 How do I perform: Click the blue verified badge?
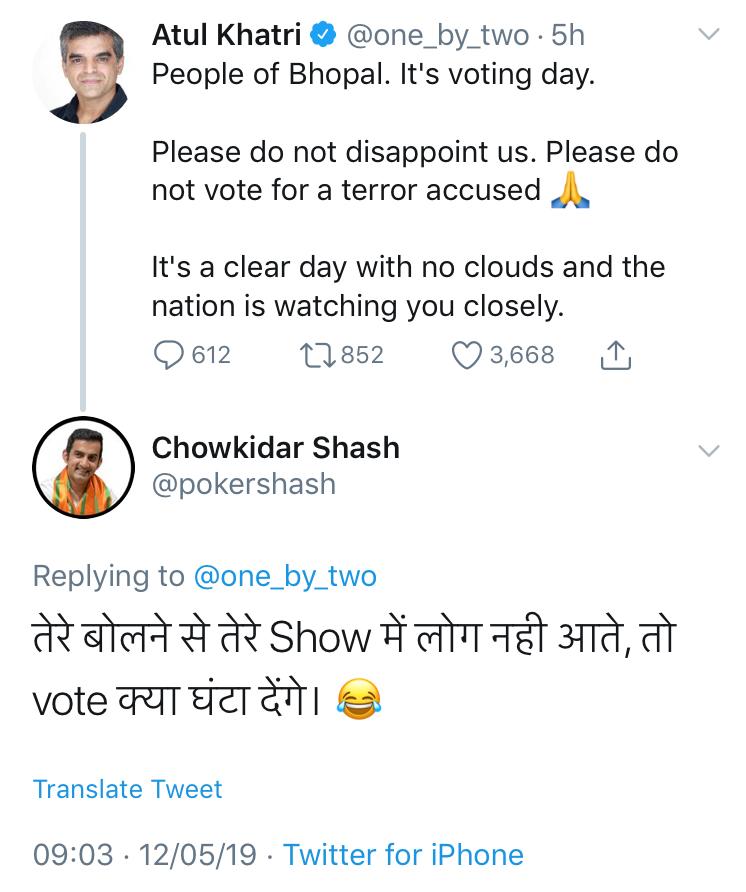pos(323,35)
